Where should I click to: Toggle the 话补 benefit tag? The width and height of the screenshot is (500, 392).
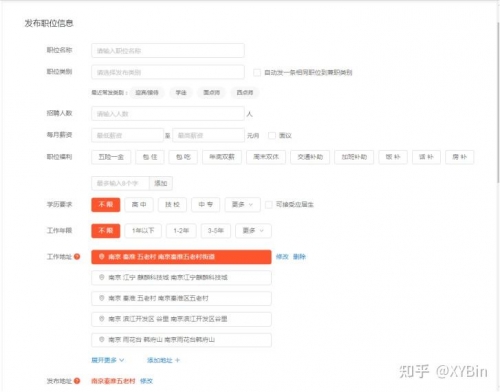point(426,157)
